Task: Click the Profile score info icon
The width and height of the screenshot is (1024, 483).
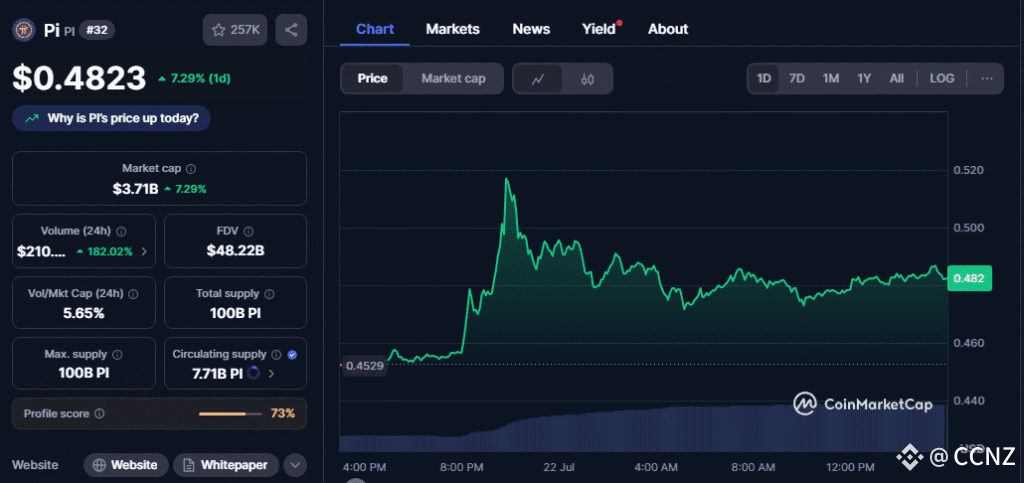Action: (x=99, y=413)
